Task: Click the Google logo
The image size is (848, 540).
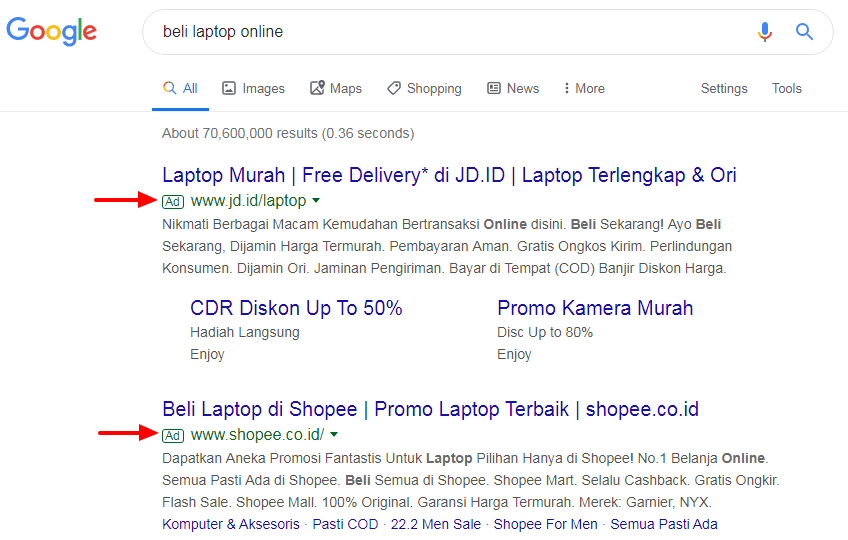Action: click(x=52, y=32)
